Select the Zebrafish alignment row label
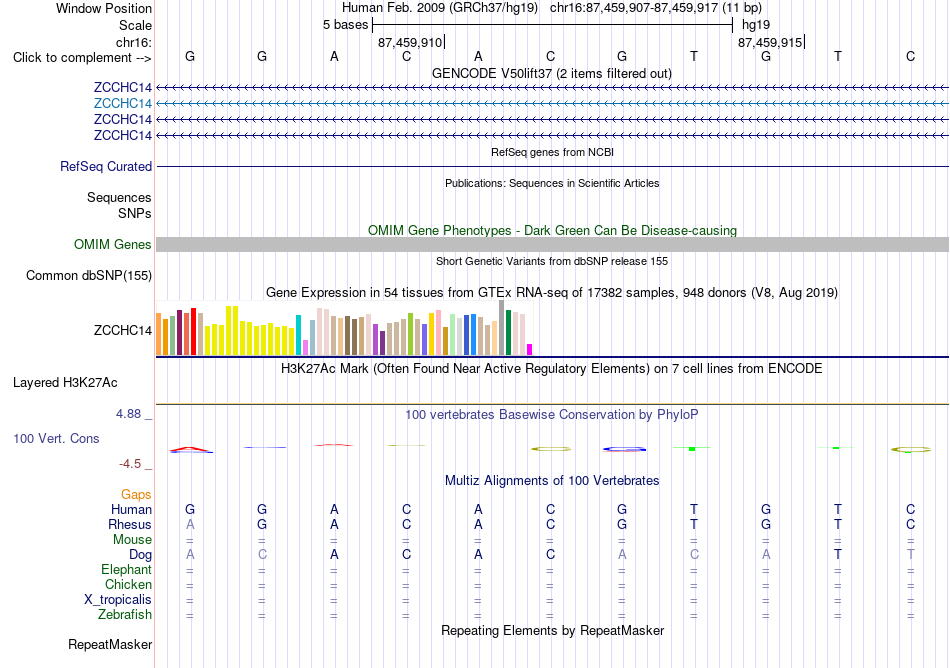The image size is (950, 668). 125,615
